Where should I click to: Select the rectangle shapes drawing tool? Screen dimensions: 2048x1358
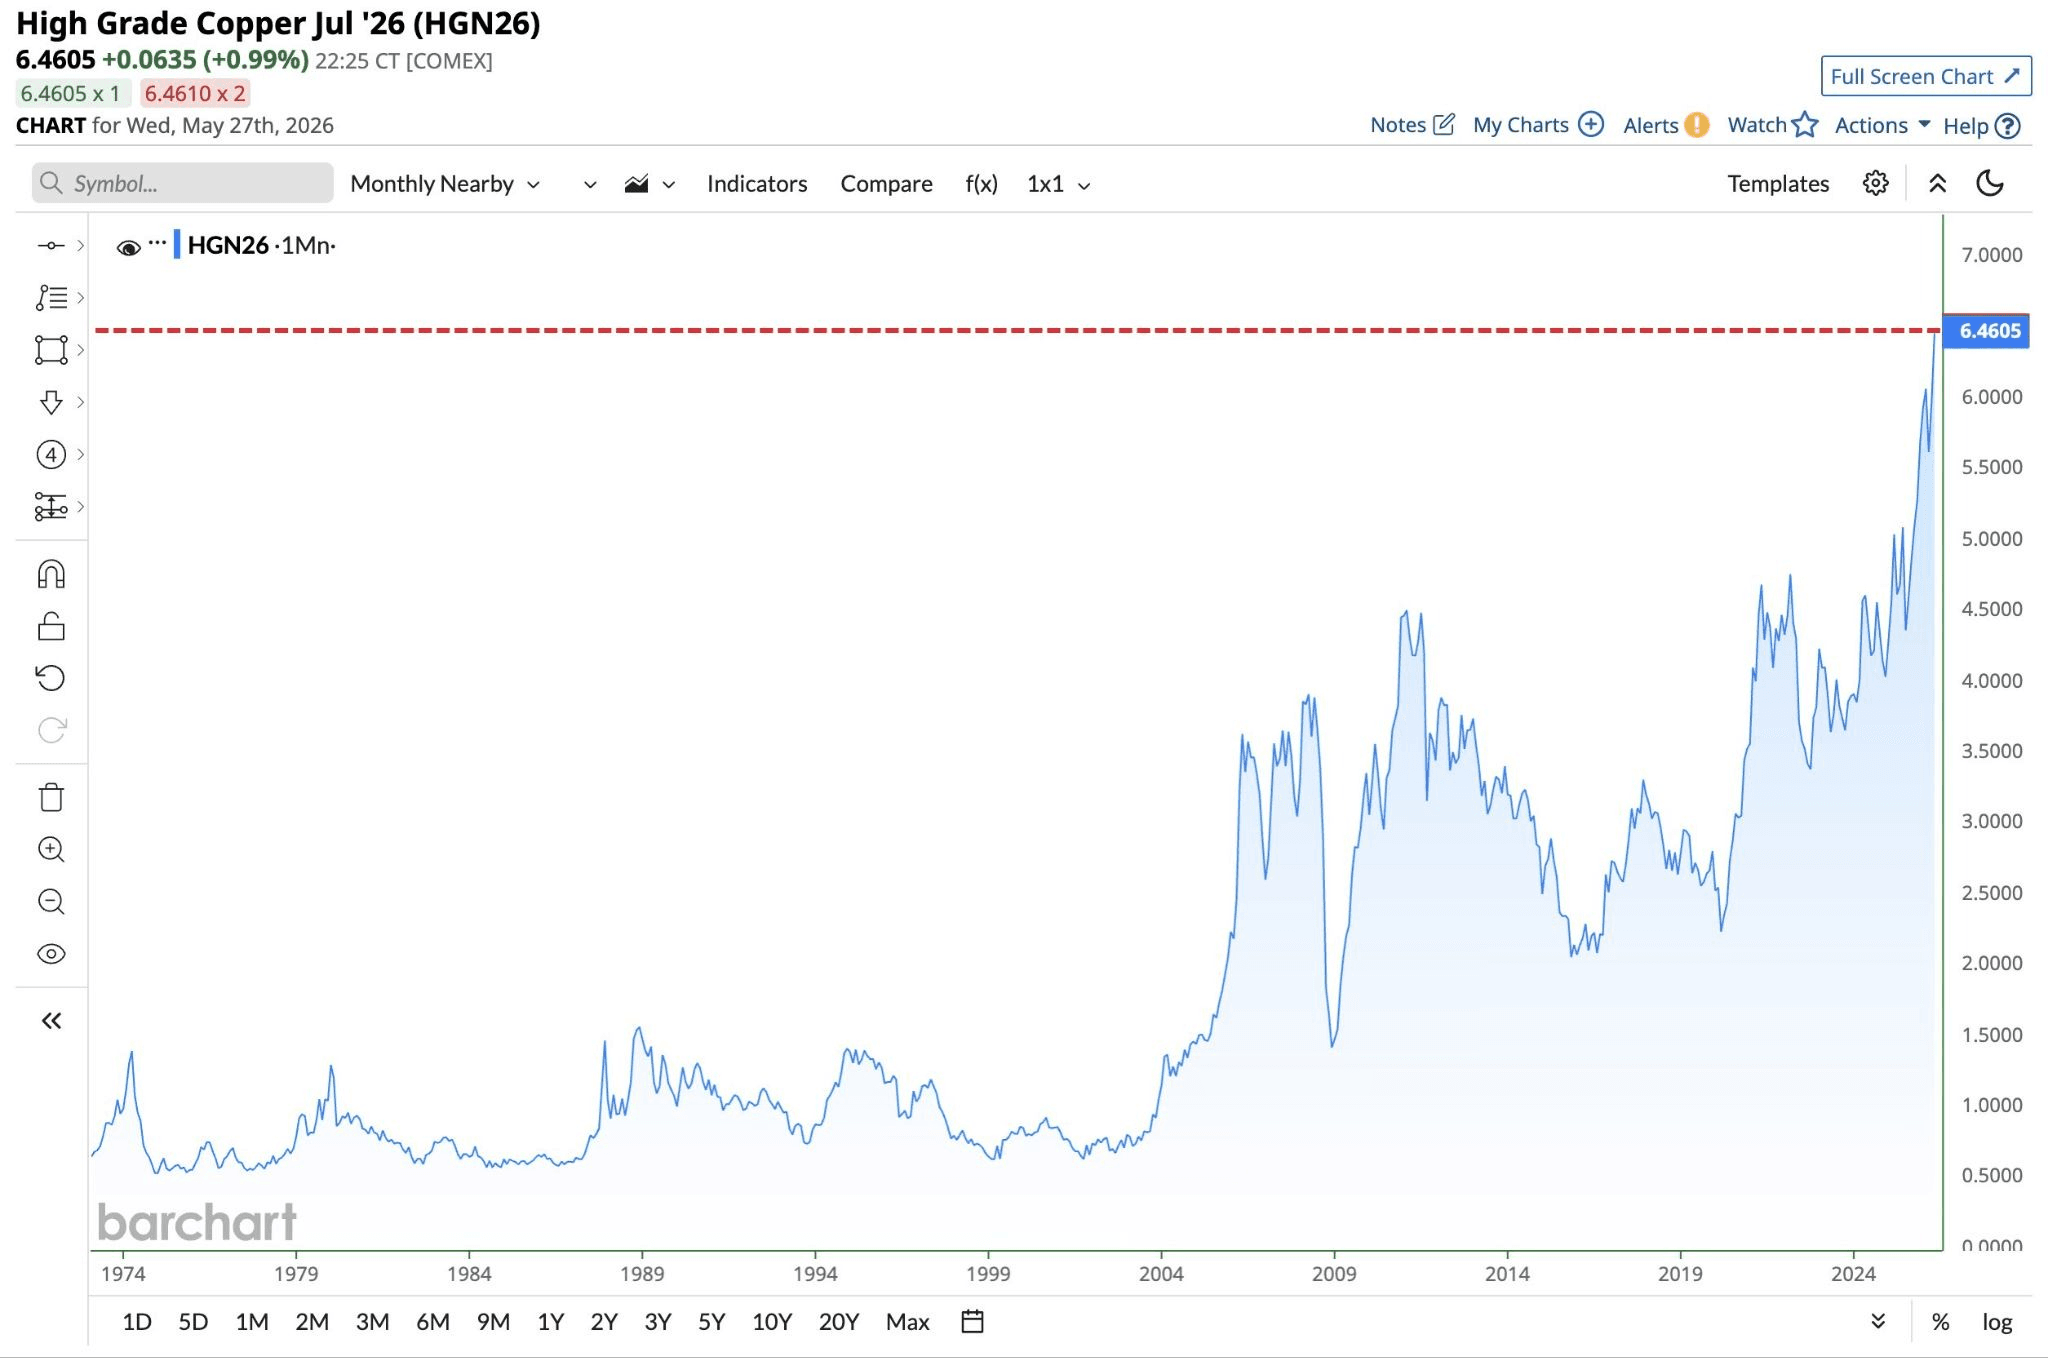pos(51,350)
